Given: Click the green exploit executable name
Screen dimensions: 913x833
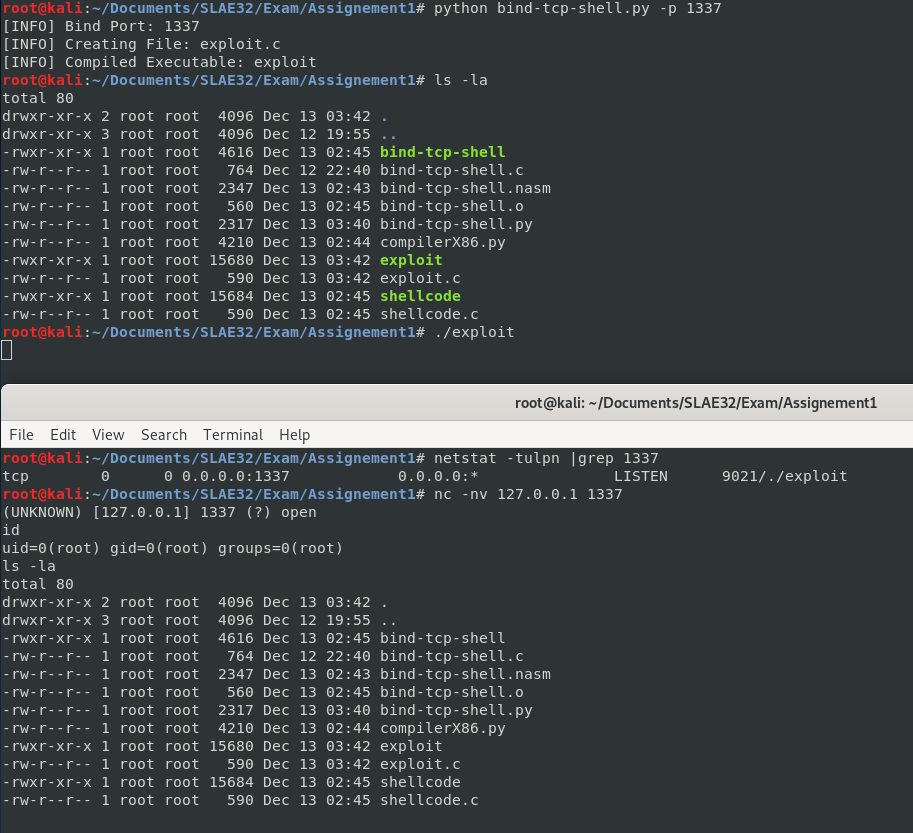Looking at the screenshot, I should 410,260.
